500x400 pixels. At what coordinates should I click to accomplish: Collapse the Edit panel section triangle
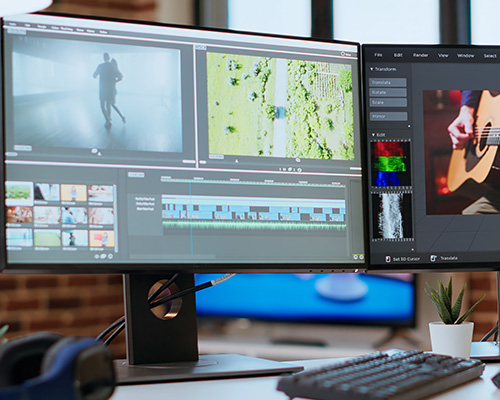click(x=373, y=135)
